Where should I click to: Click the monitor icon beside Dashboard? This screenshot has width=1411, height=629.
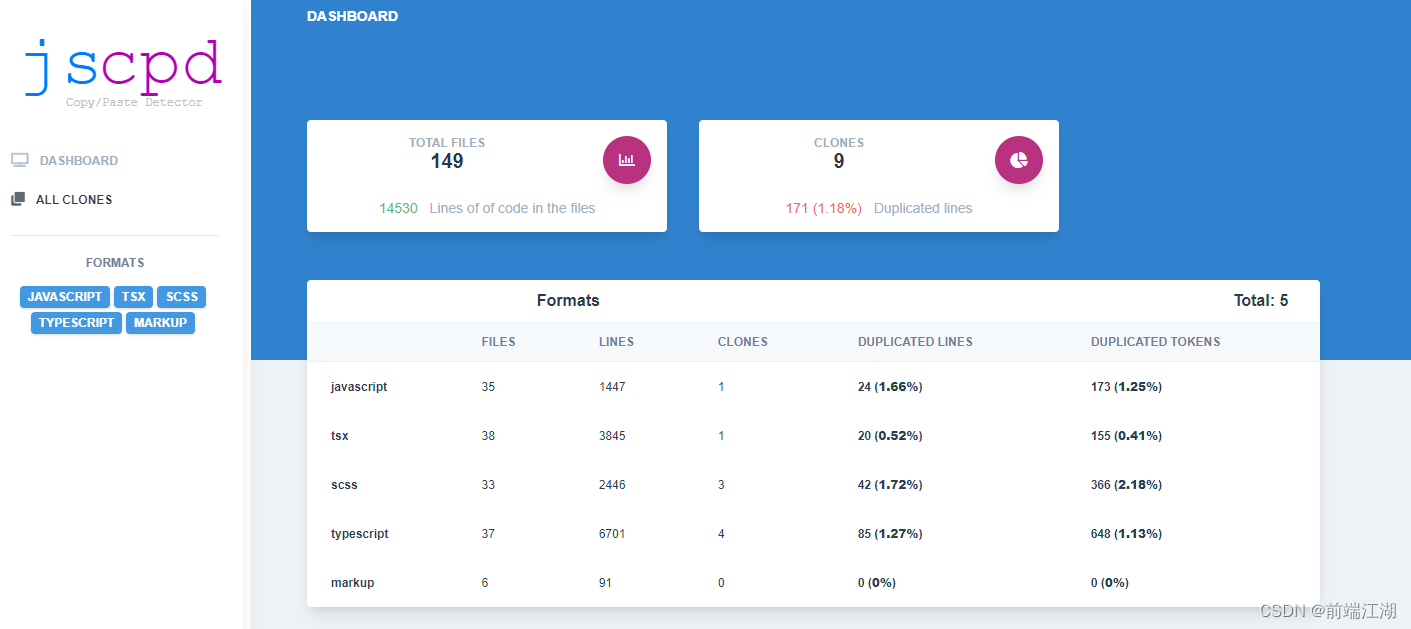click(20, 160)
